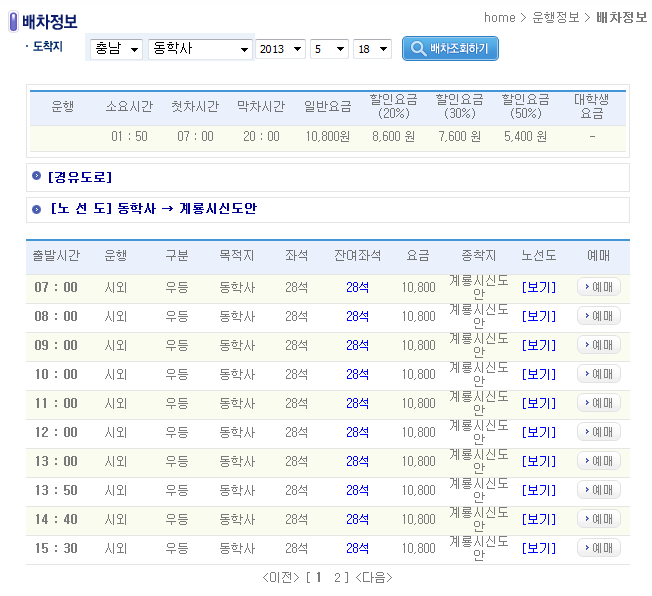Click the <이전> previous page link
Viewport: 652px width, 596px height.
coord(281,577)
